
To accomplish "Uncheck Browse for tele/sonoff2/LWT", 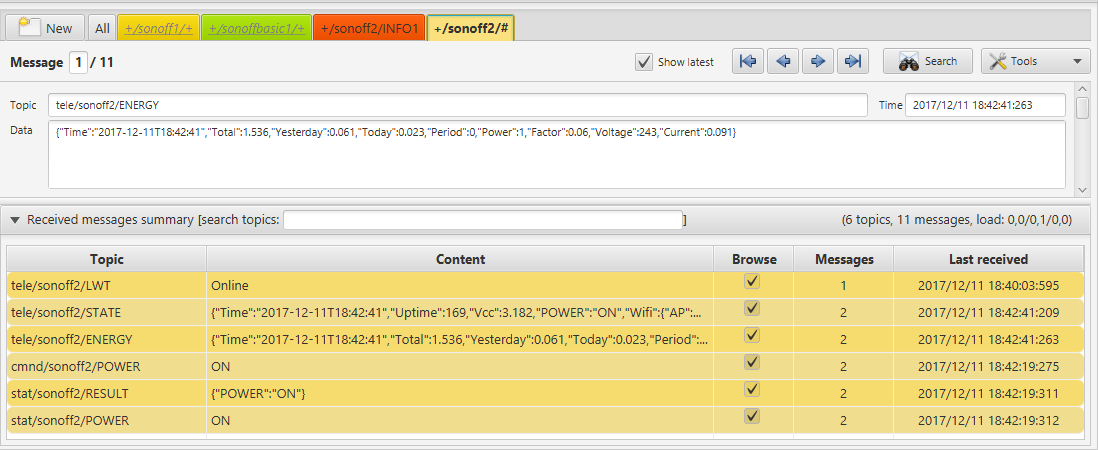I will (752, 281).
